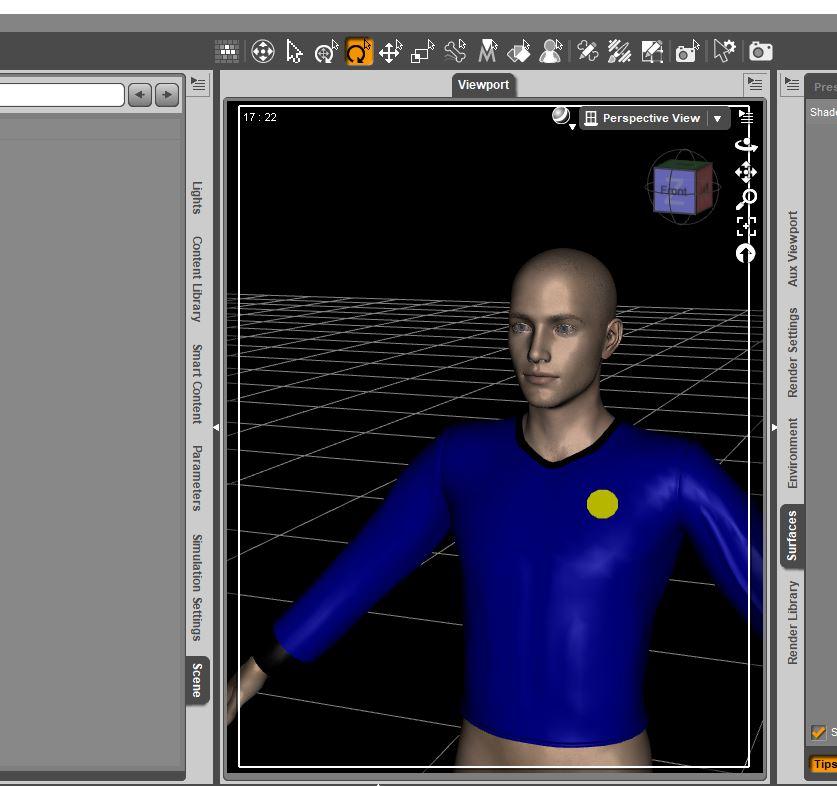
Task: Open the DrawStyle sphere dropdown
Action: pyautogui.click(x=563, y=117)
